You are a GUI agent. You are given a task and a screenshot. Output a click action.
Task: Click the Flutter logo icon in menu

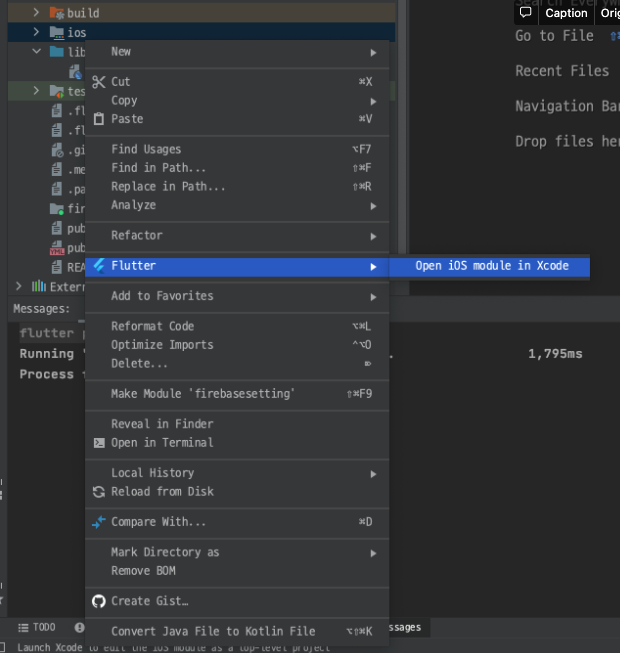[99, 266]
